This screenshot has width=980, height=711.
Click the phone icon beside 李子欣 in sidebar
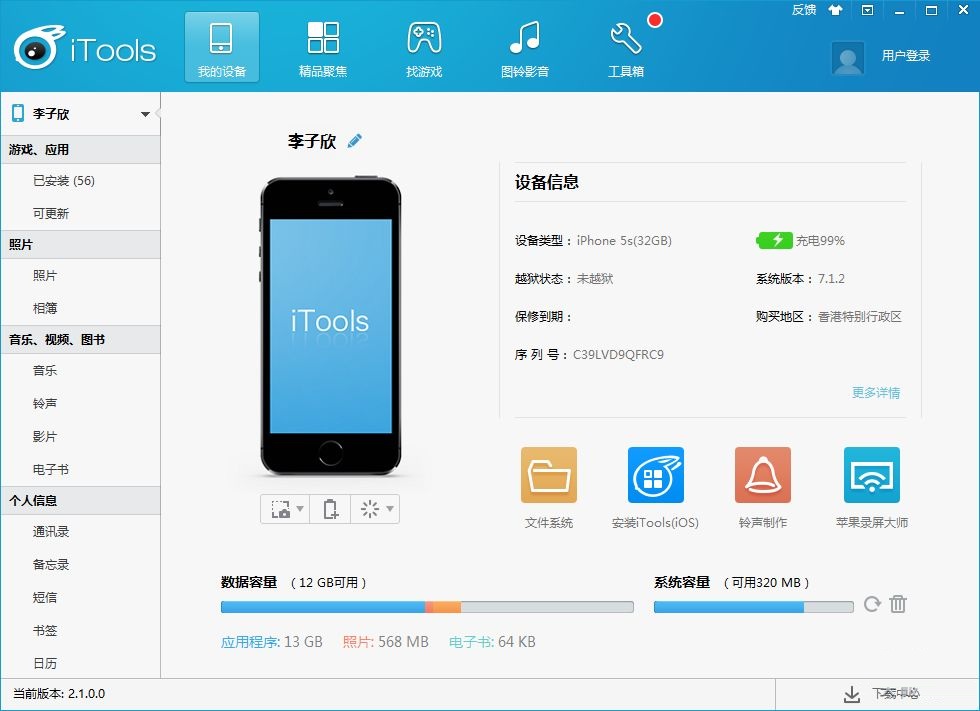click(x=18, y=113)
